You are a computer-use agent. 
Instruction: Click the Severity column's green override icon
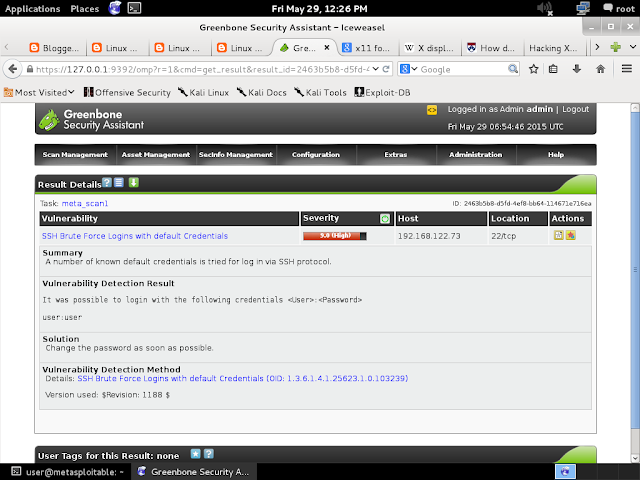pos(384,219)
